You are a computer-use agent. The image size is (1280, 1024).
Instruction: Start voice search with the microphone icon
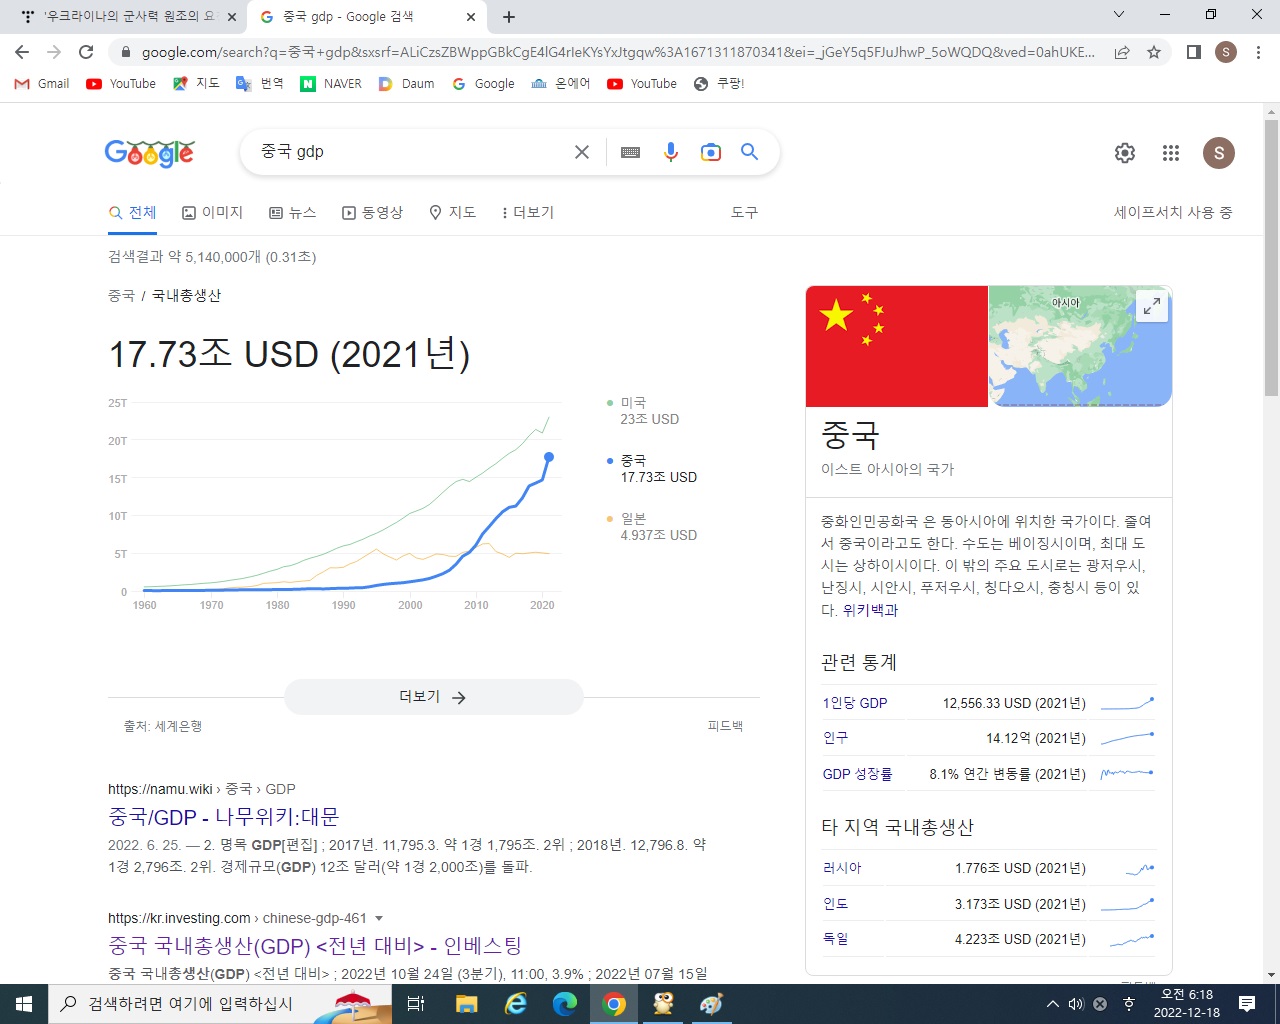671,152
